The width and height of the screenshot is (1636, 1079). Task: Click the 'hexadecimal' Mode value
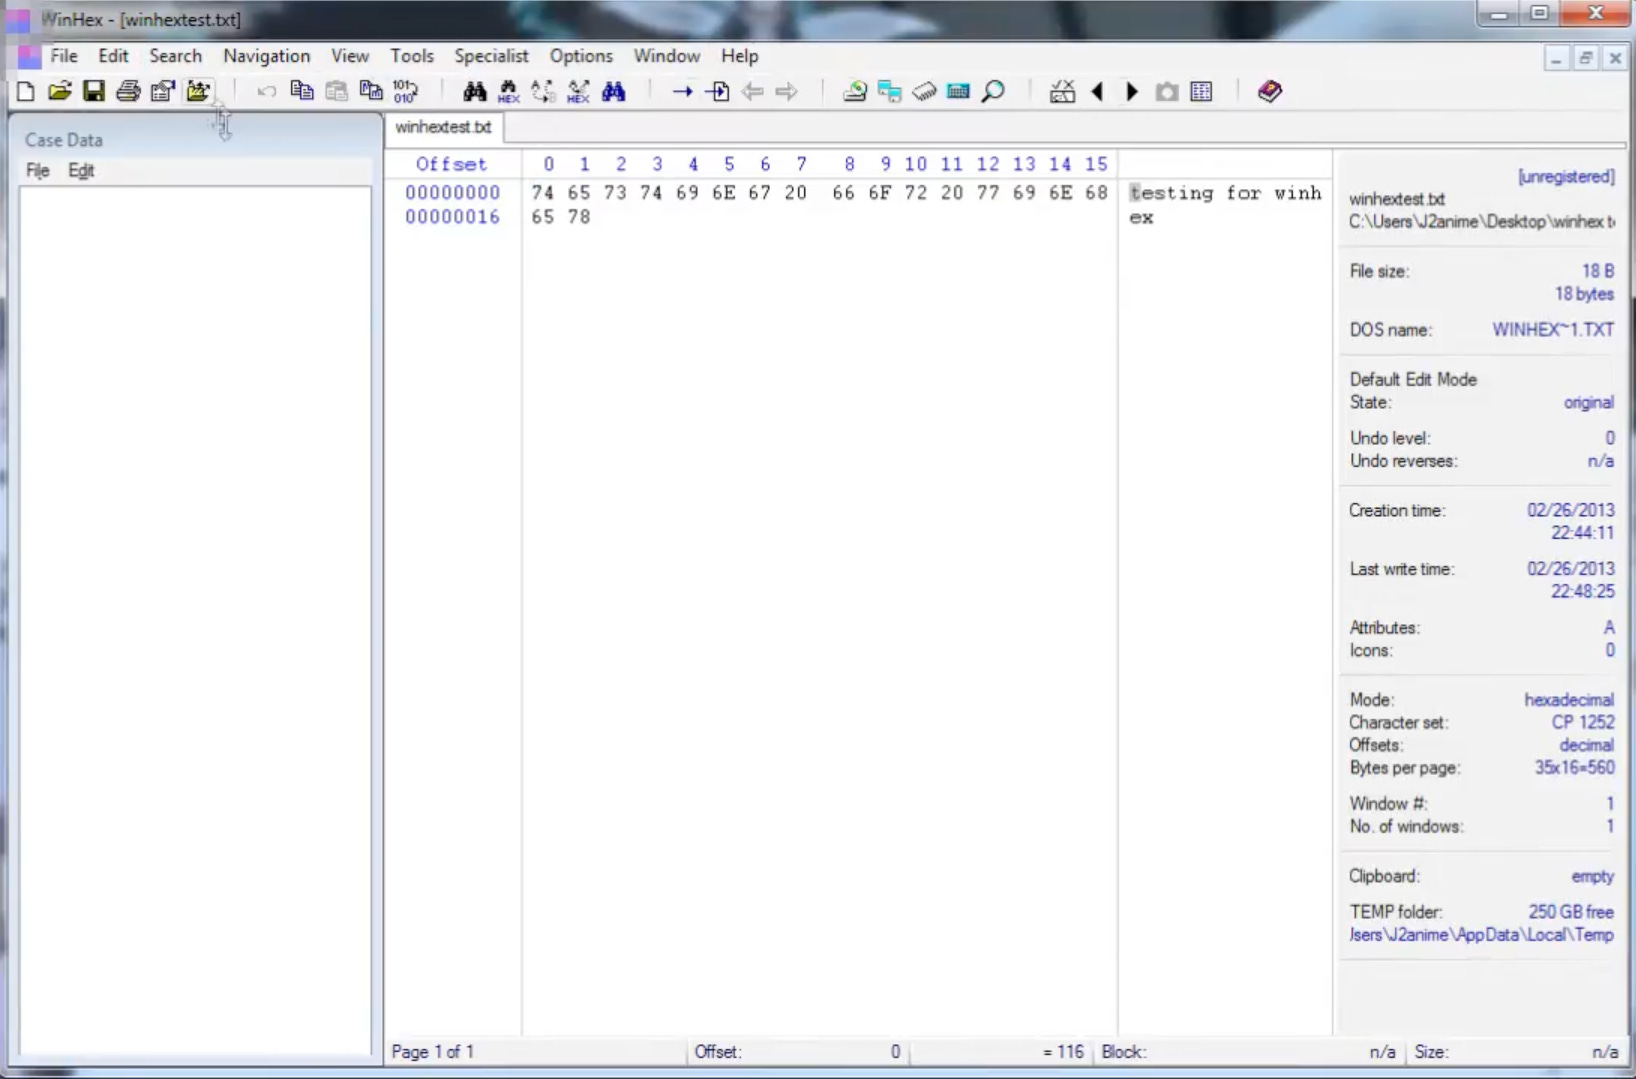1569,700
